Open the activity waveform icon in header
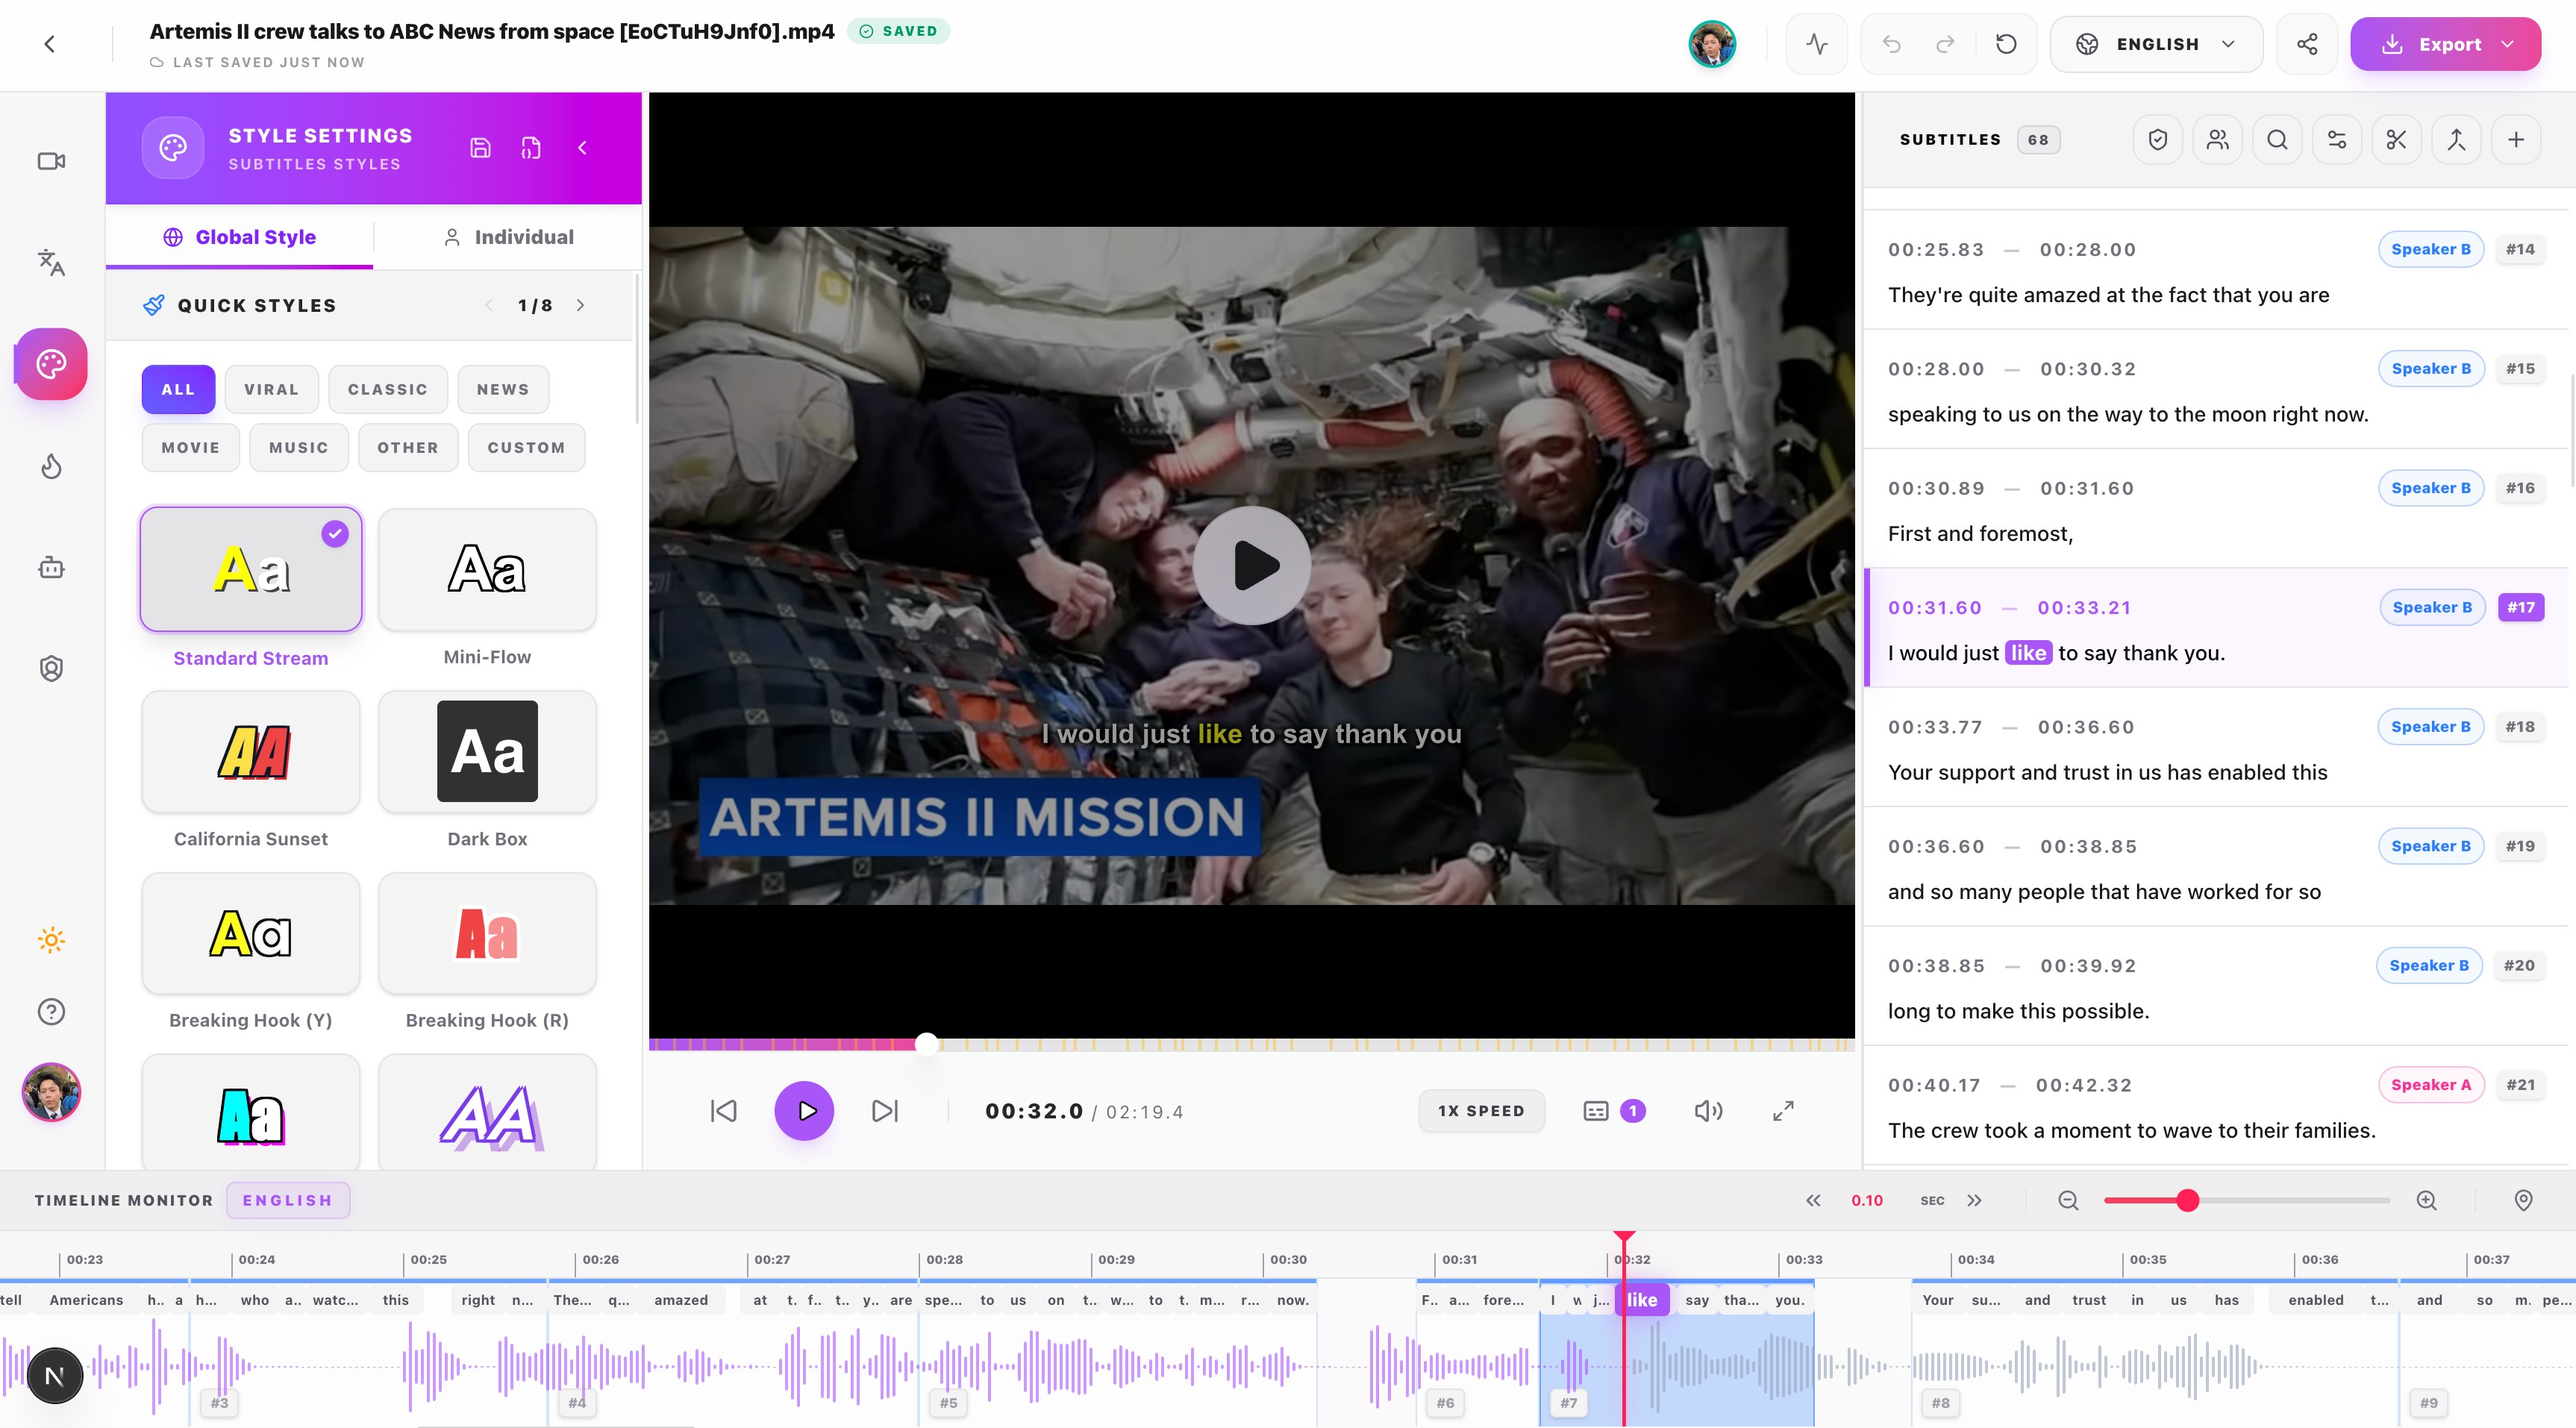2576x1428 pixels. (1817, 44)
